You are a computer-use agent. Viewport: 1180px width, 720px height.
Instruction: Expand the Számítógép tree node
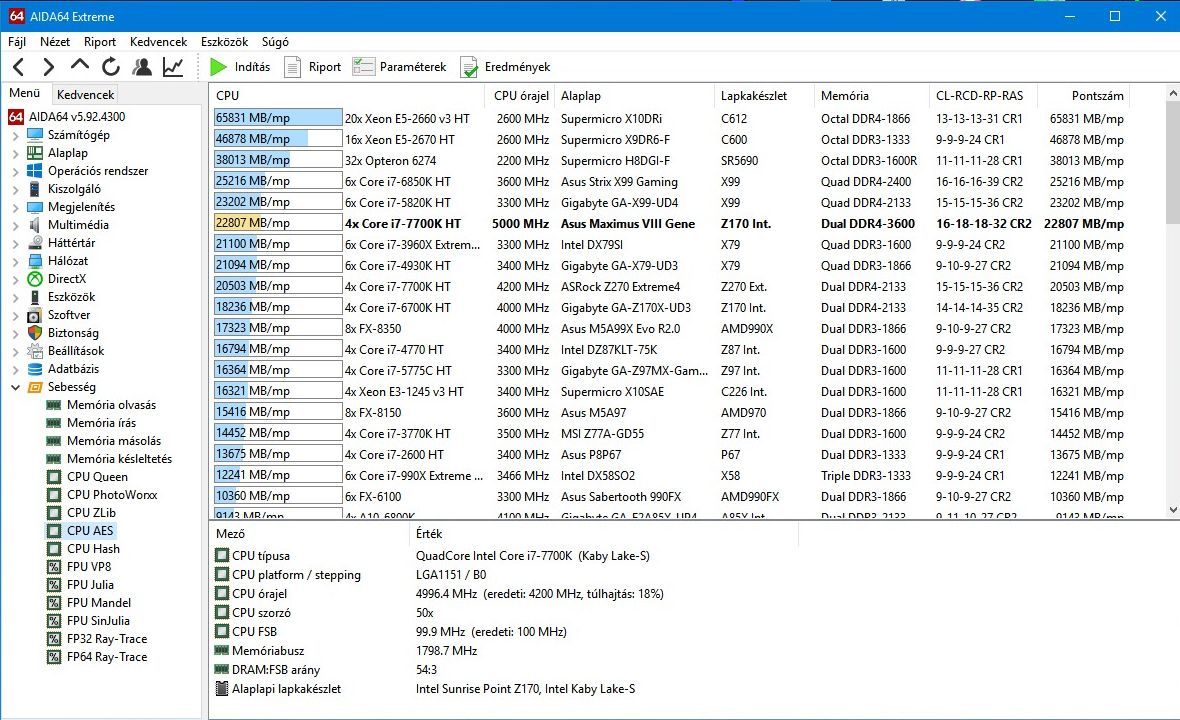[16, 135]
